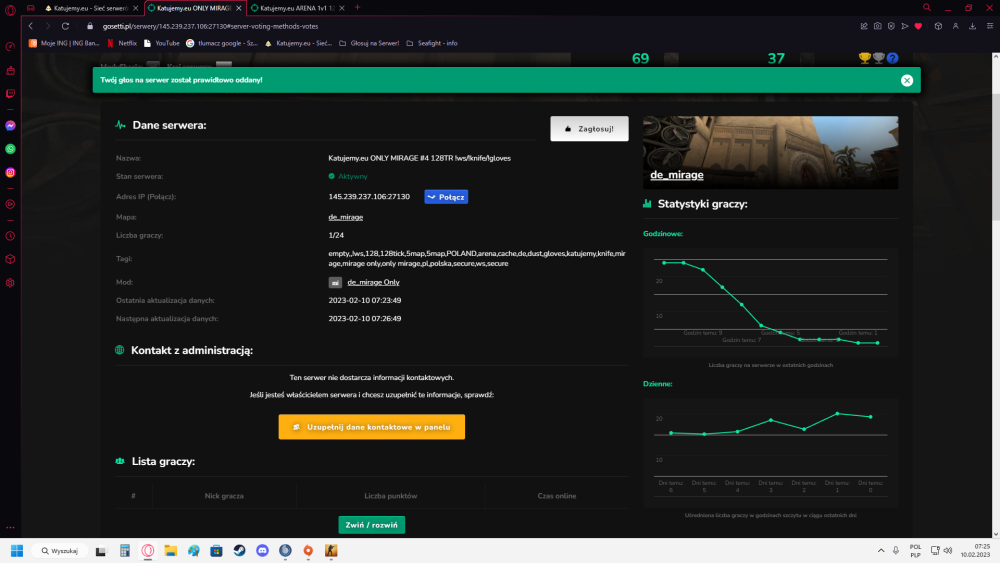Open Extensions cube icon in sidebar

[x=10, y=260]
